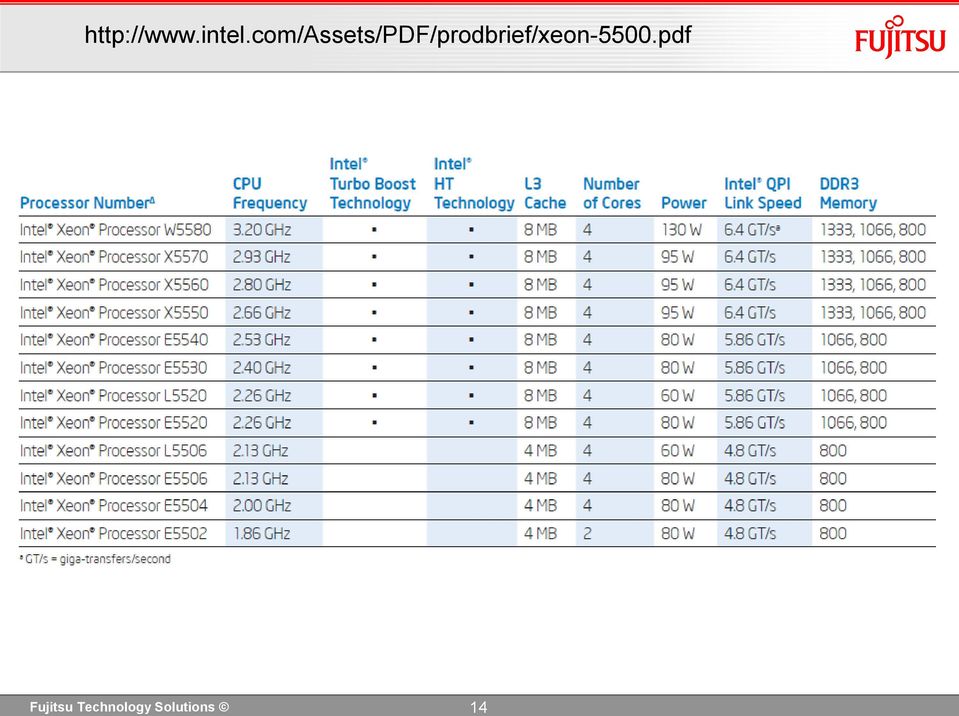
Task: Select Intel Xeon Processor L5520 row name
Action: click(x=114, y=396)
